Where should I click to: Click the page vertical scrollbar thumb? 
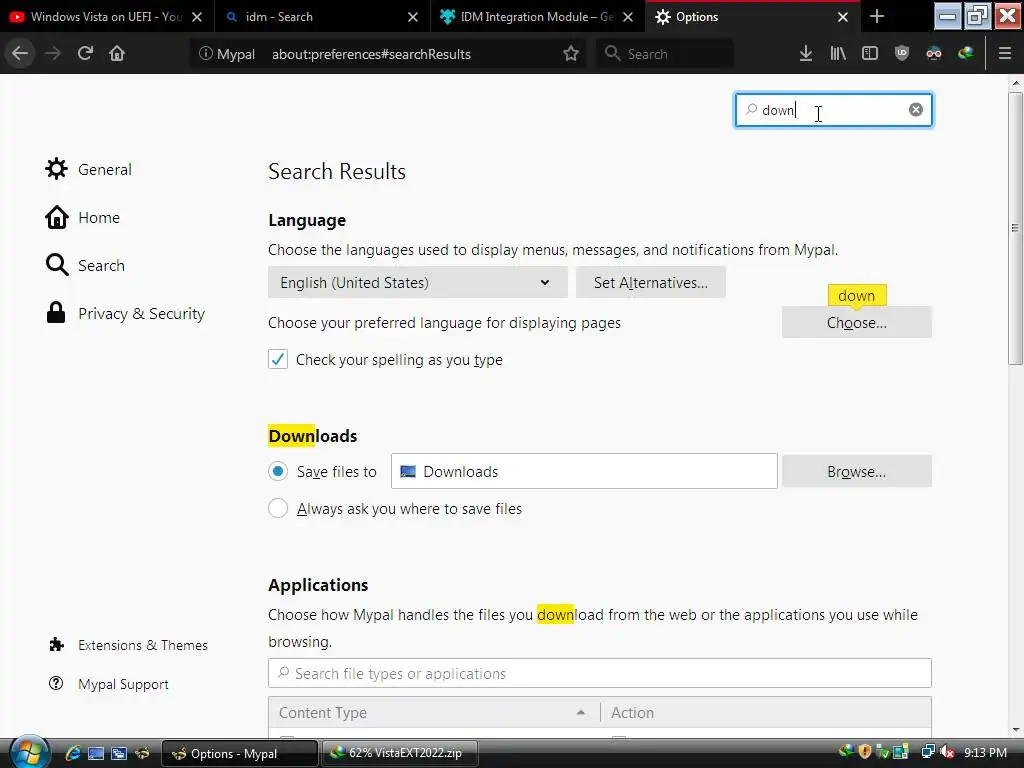pos(1015,228)
